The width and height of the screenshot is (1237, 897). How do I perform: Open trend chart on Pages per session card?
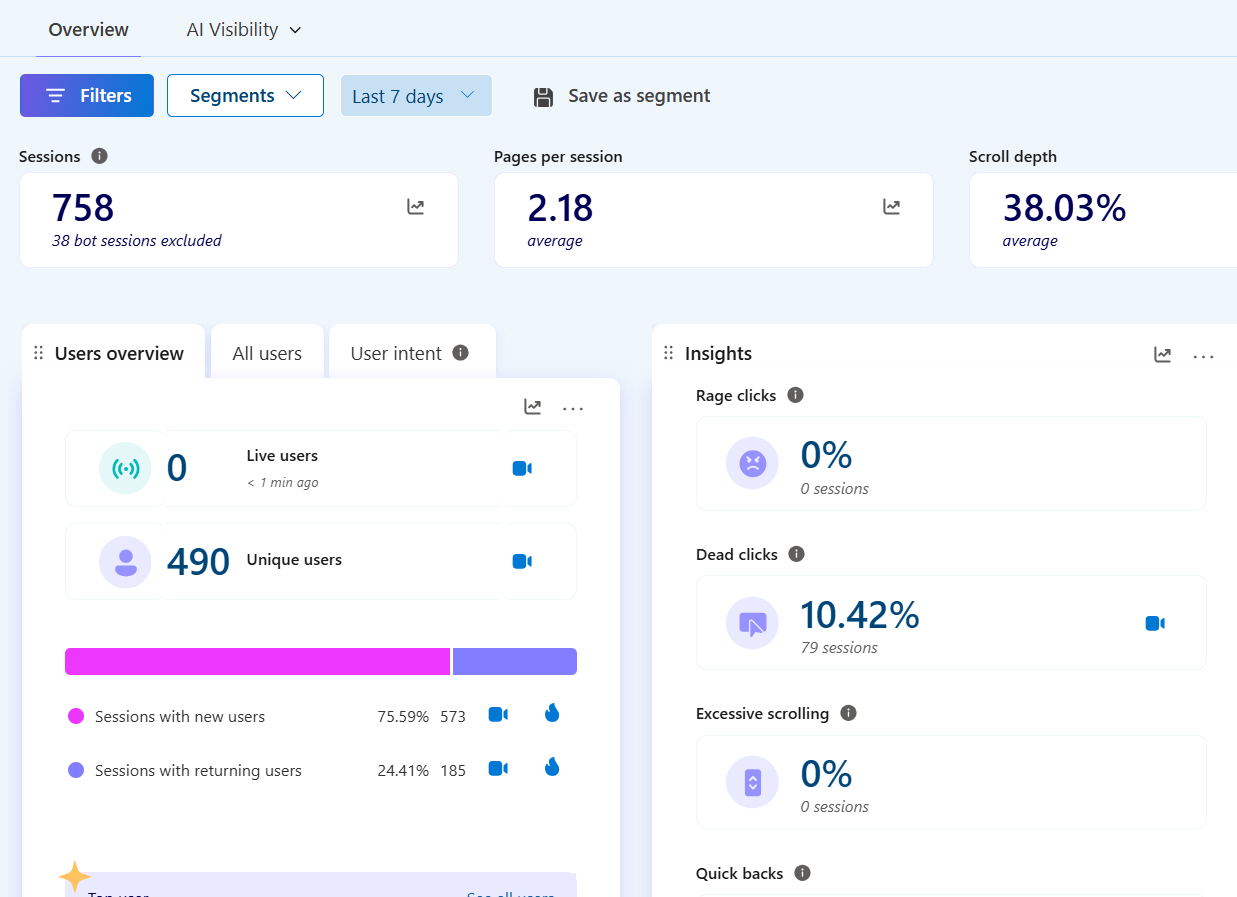(x=891, y=207)
